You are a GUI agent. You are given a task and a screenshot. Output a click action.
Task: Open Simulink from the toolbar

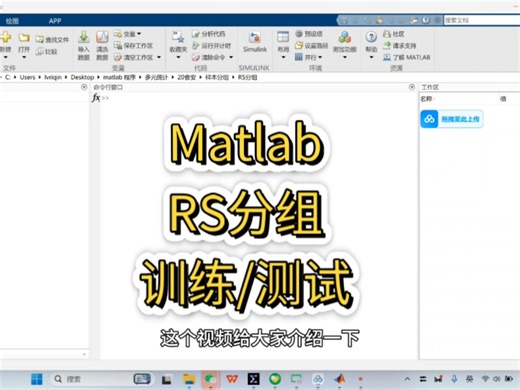(x=255, y=42)
